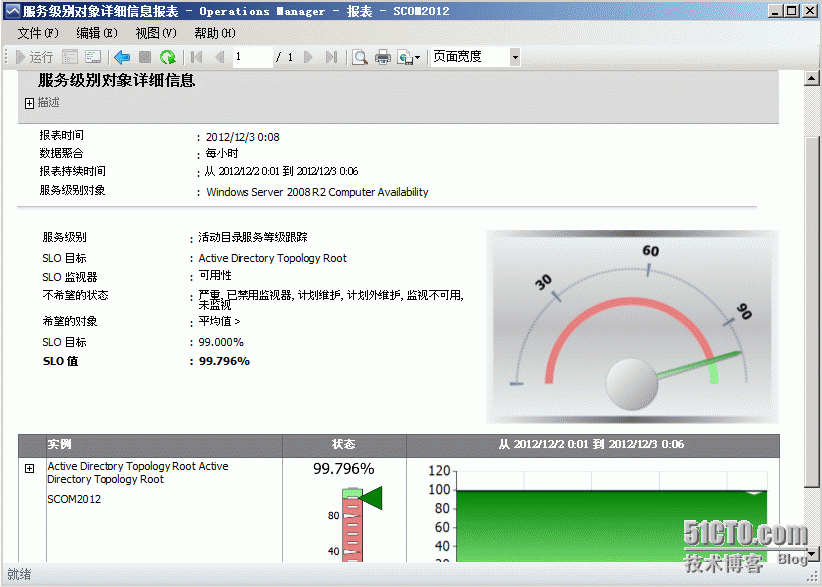This screenshot has width=822, height=587.
Task: Open print preview magnifier icon
Action: pyautogui.click(x=360, y=57)
